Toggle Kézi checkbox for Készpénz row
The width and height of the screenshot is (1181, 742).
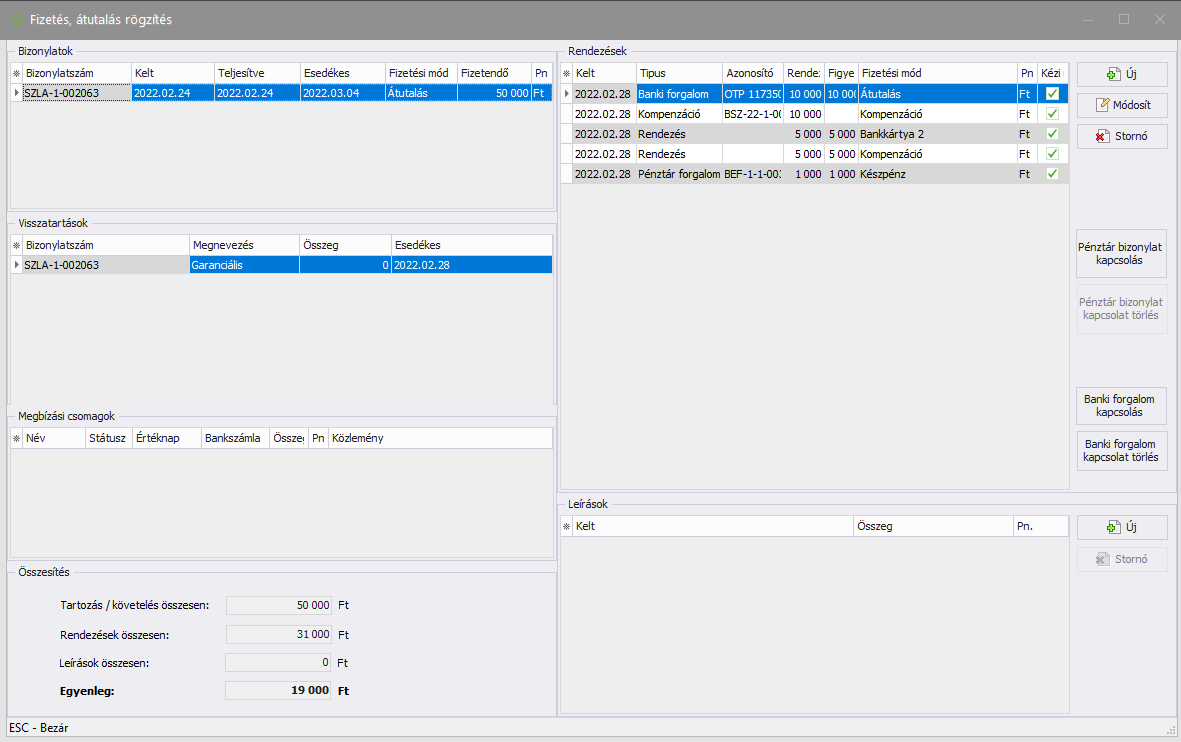(1052, 174)
